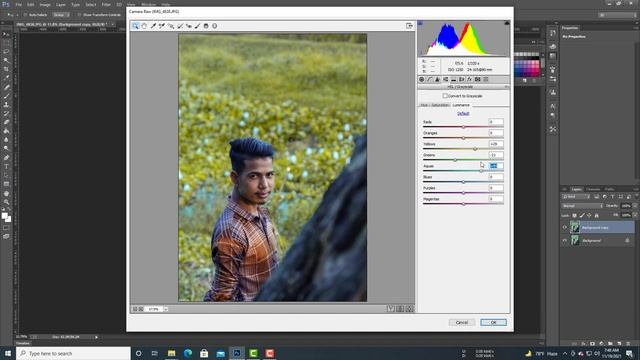Select the Hand tool in Camera Raw toolbar

(x=144, y=26)
